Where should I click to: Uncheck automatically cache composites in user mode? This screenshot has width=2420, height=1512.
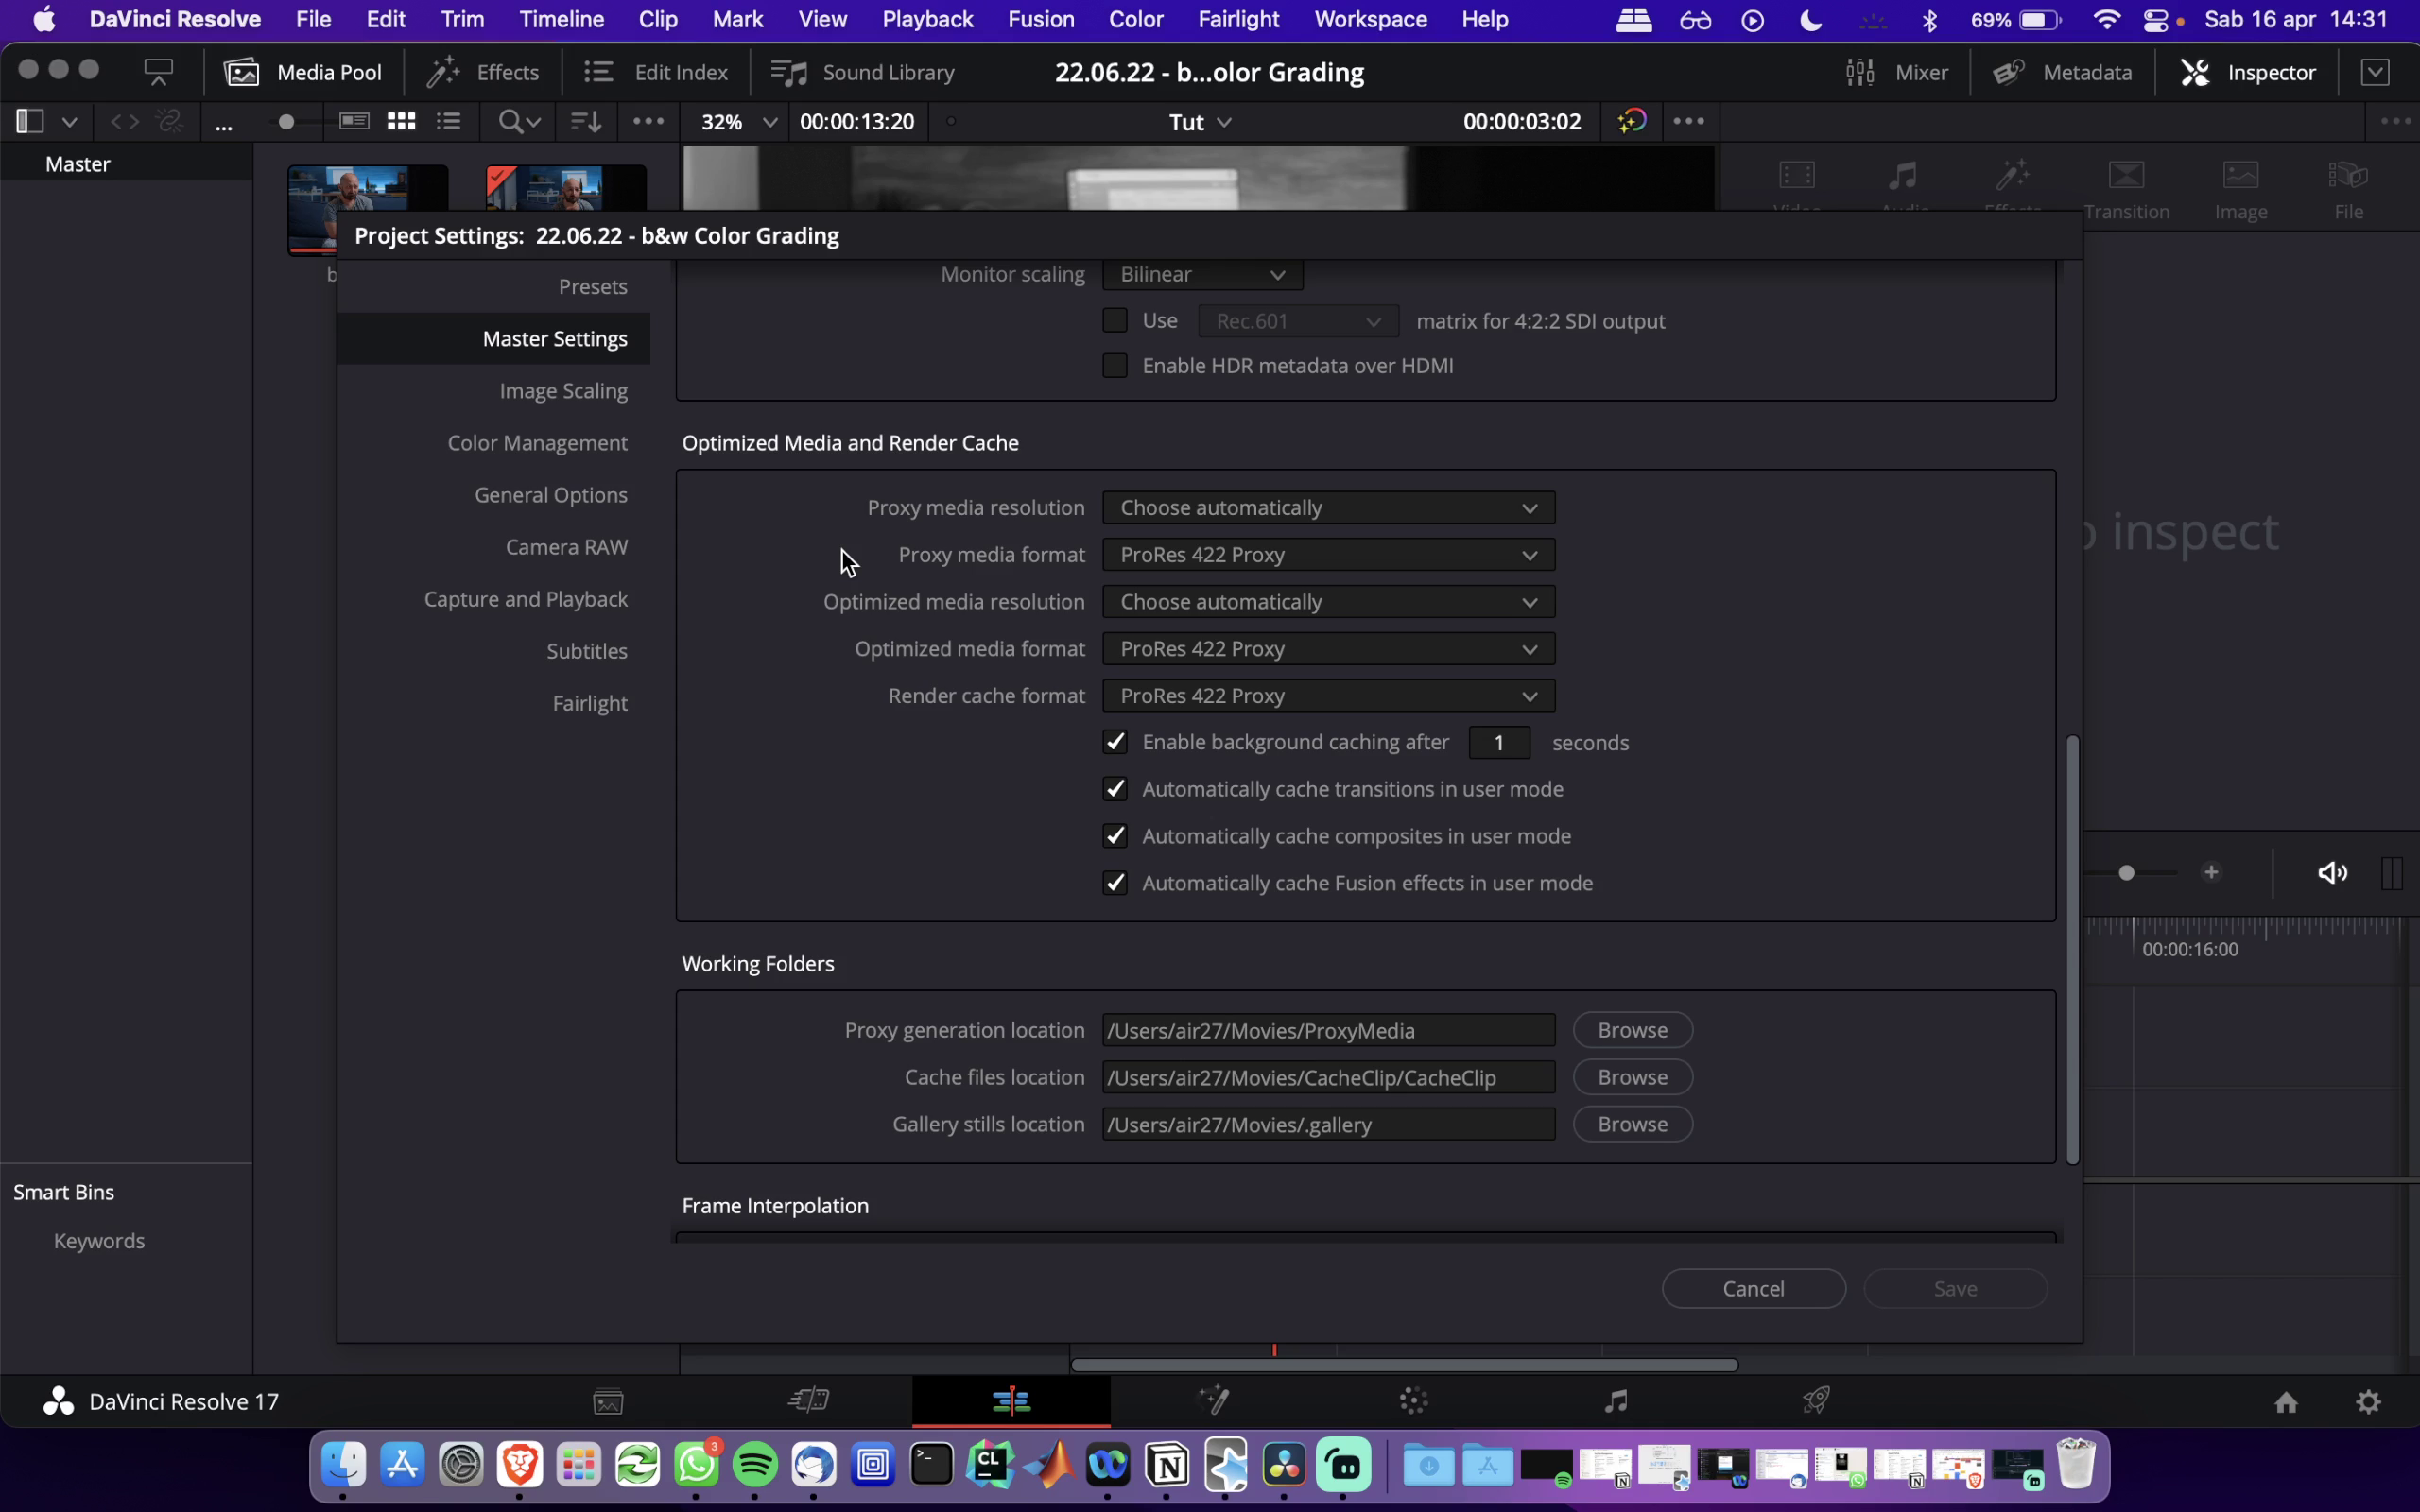1114,836
